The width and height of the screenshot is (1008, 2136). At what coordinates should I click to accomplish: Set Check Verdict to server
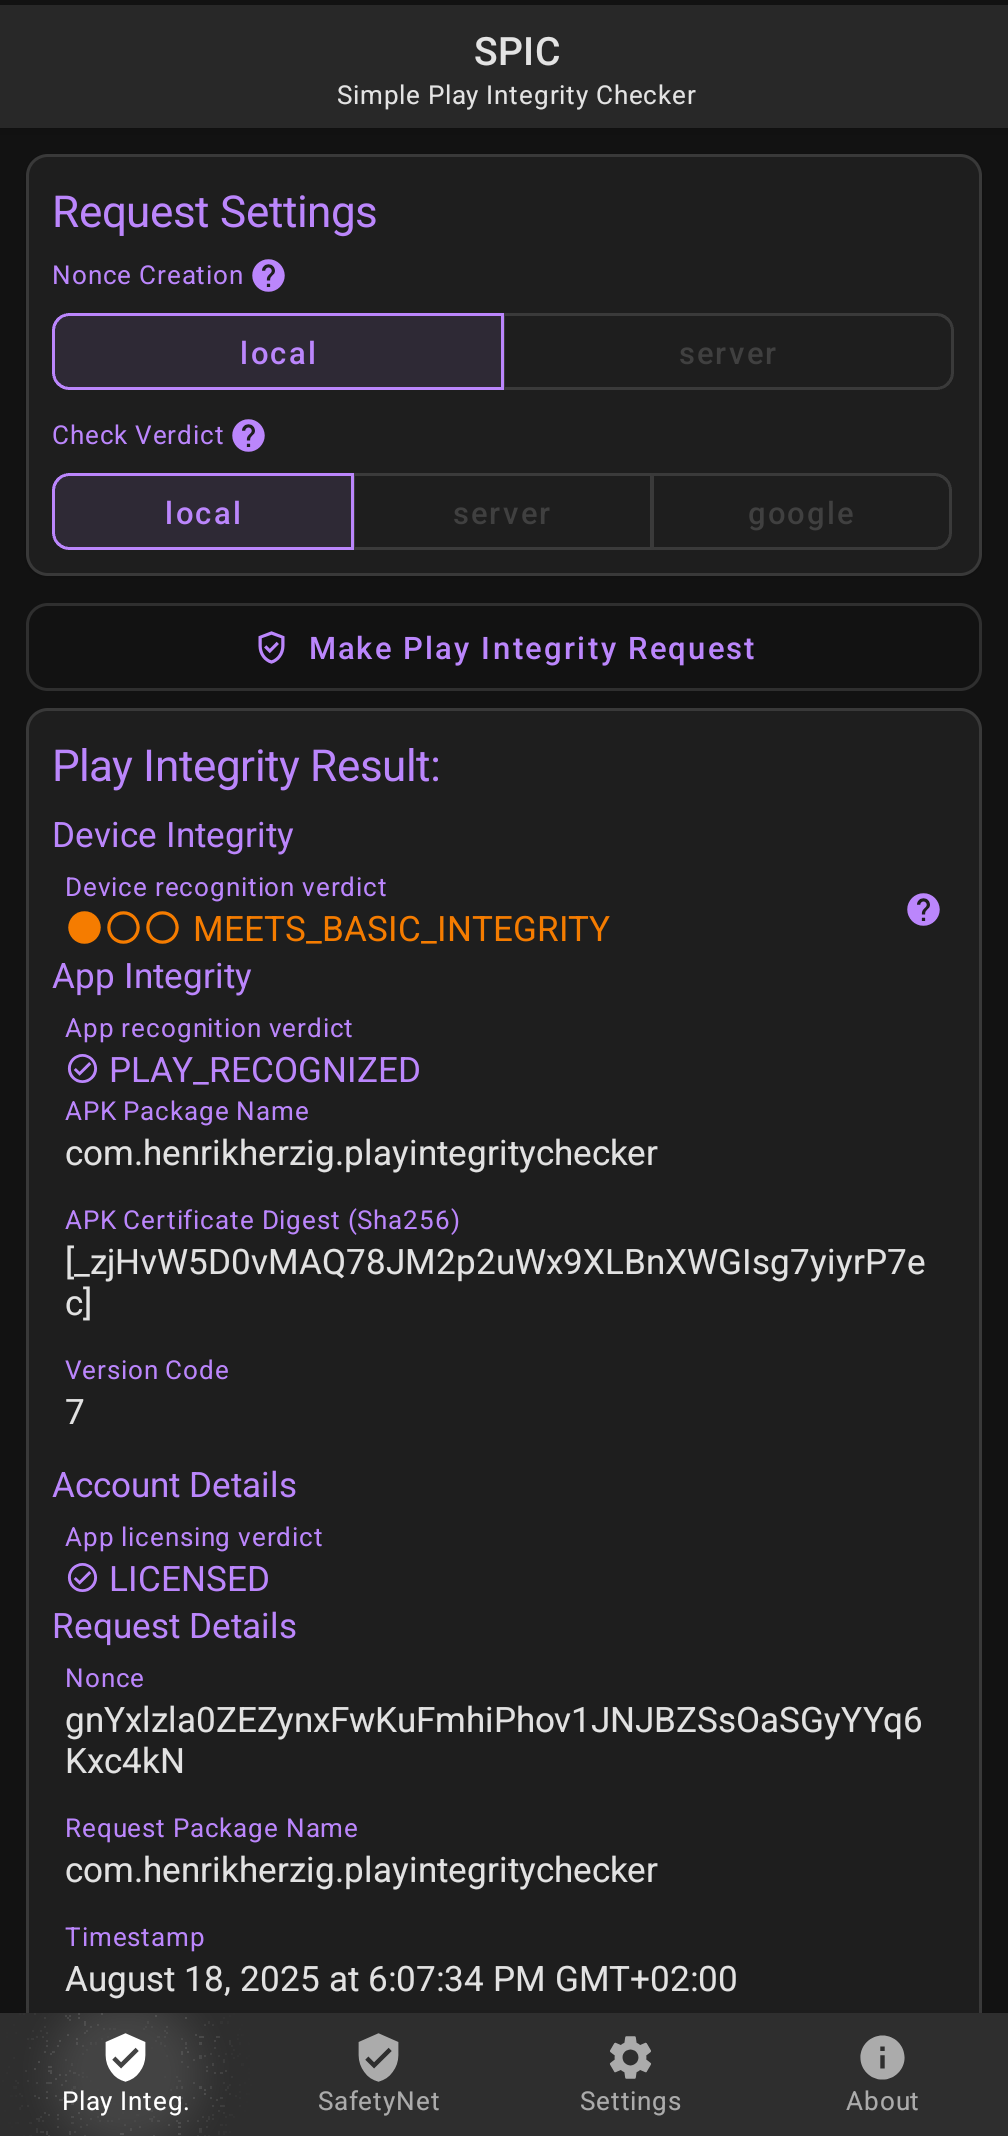point(502,512)
